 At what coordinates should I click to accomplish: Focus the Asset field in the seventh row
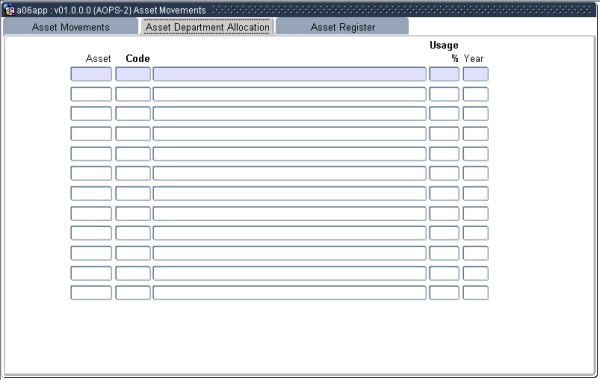[x=91, y=193]
